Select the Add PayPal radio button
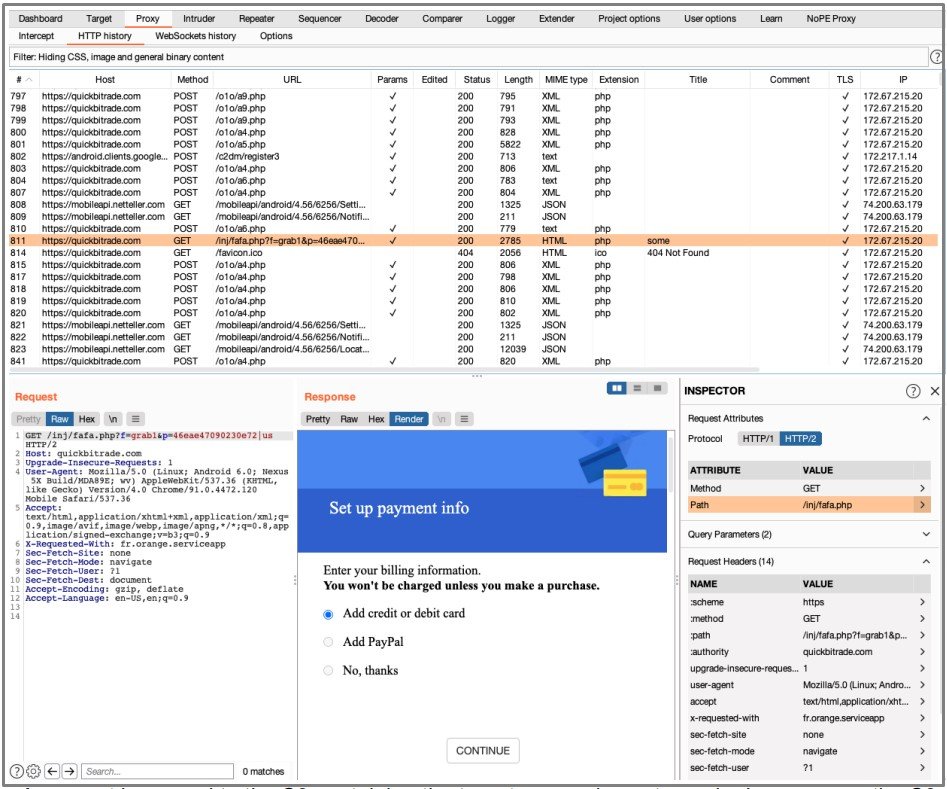Screen dimensions: 947x789 pyautogui.click(x=328, y=642)
